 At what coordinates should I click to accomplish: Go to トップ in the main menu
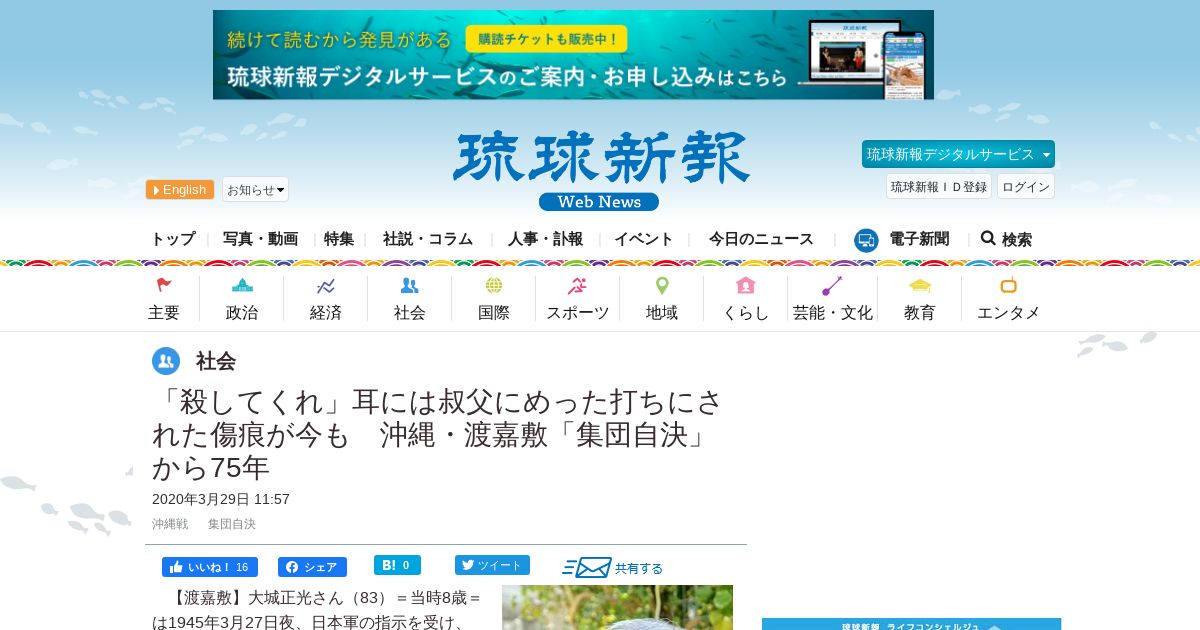point(173,239)
